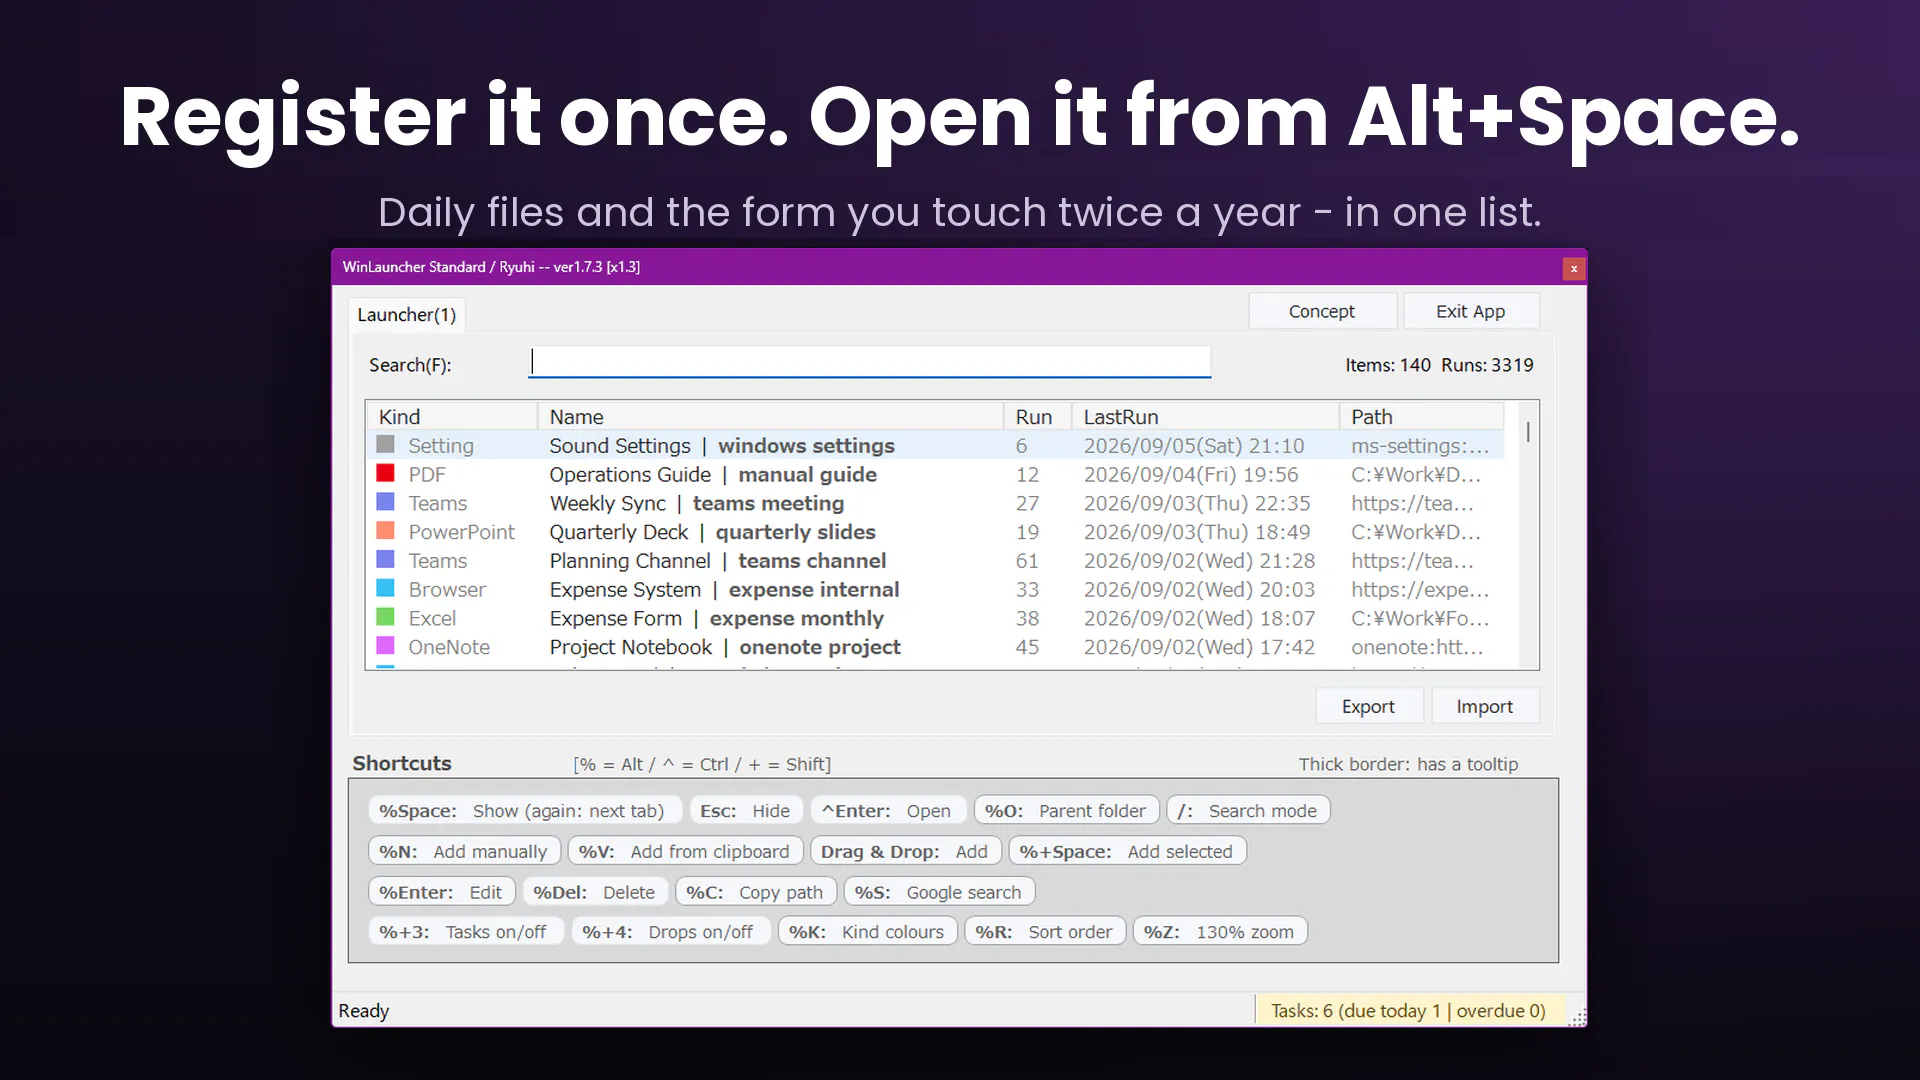
Task: Click the green Excel kind colour square
Action: click(385, 617)
